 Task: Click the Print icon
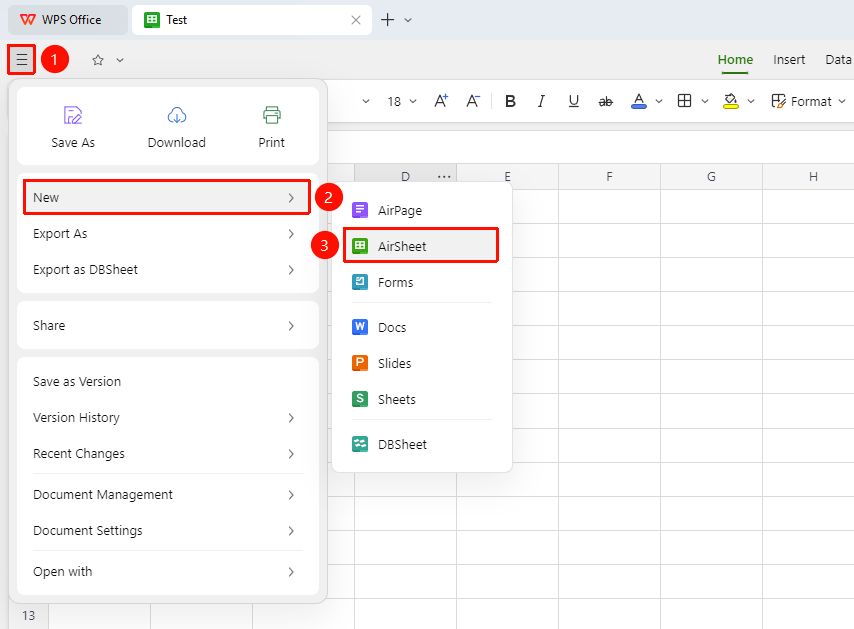pos(271,115)
